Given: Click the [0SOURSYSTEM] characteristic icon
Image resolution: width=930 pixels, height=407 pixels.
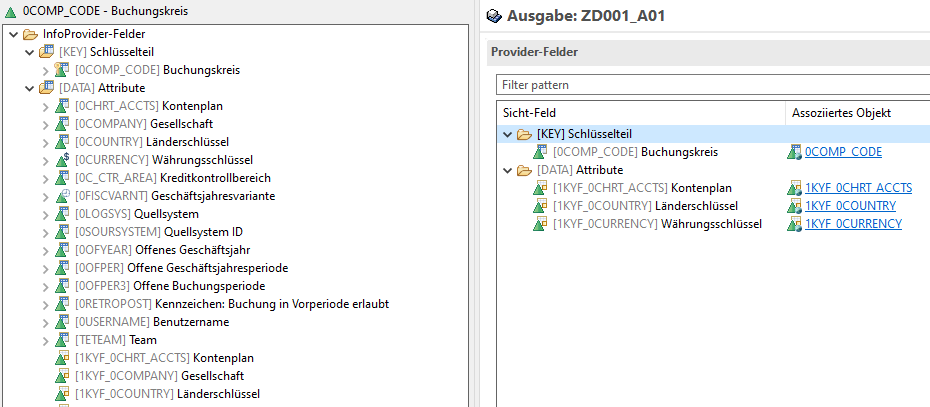Looking at the screenshot, I should 62,232.
